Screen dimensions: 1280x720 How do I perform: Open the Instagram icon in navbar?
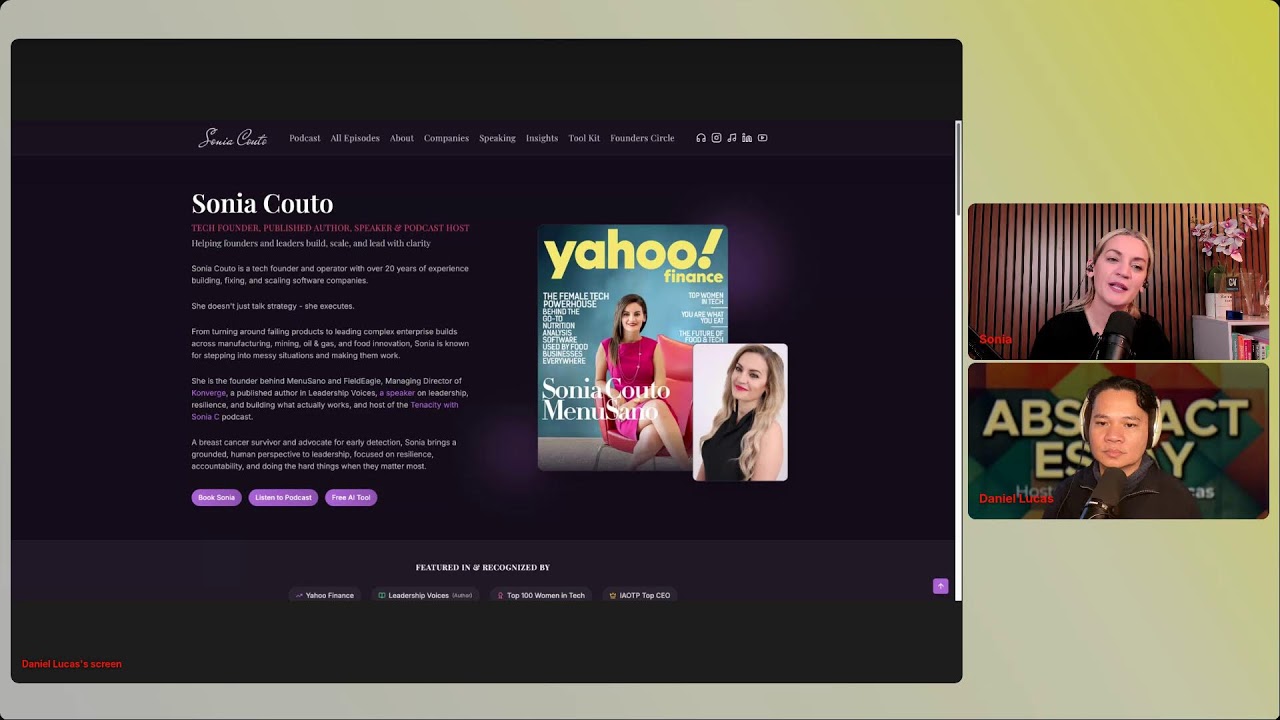716,138
